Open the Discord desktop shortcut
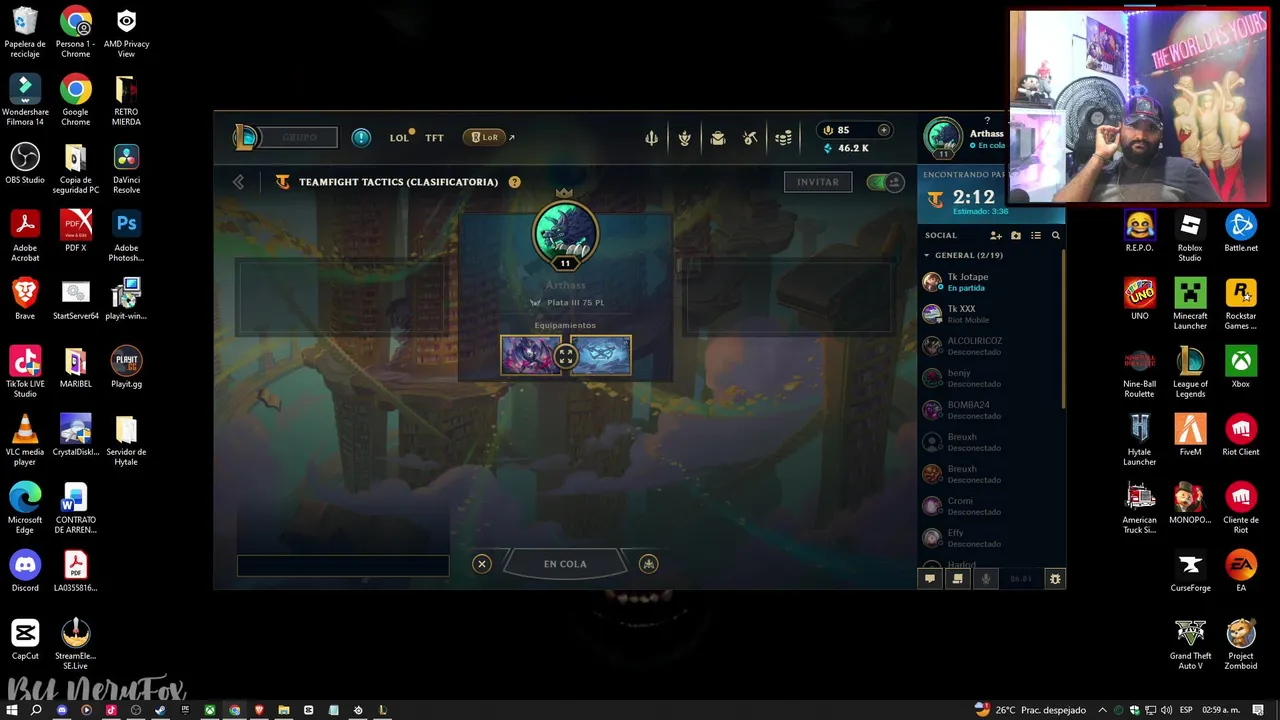 25,572
